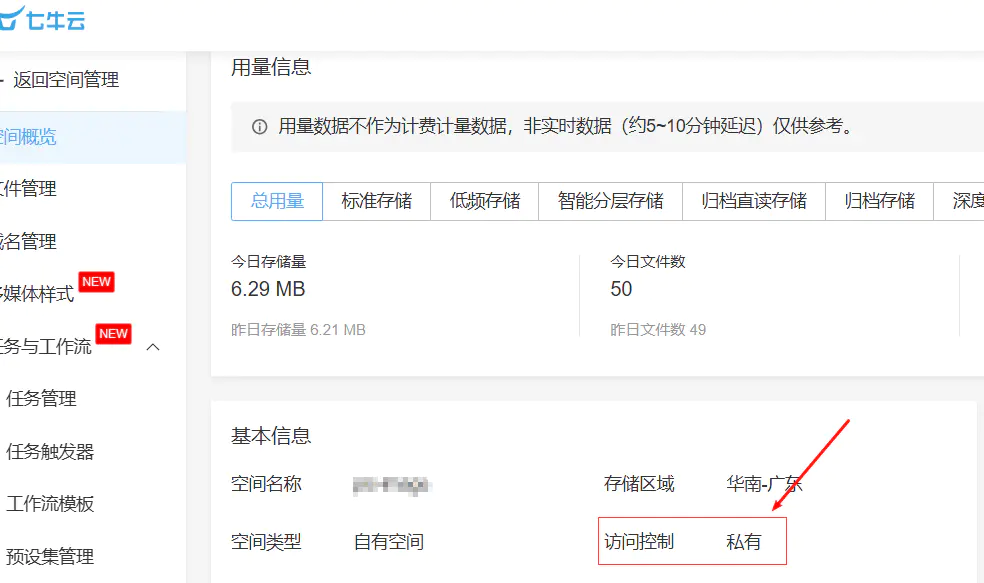Switch to 标准存储 tab

(x=377, y=201)
